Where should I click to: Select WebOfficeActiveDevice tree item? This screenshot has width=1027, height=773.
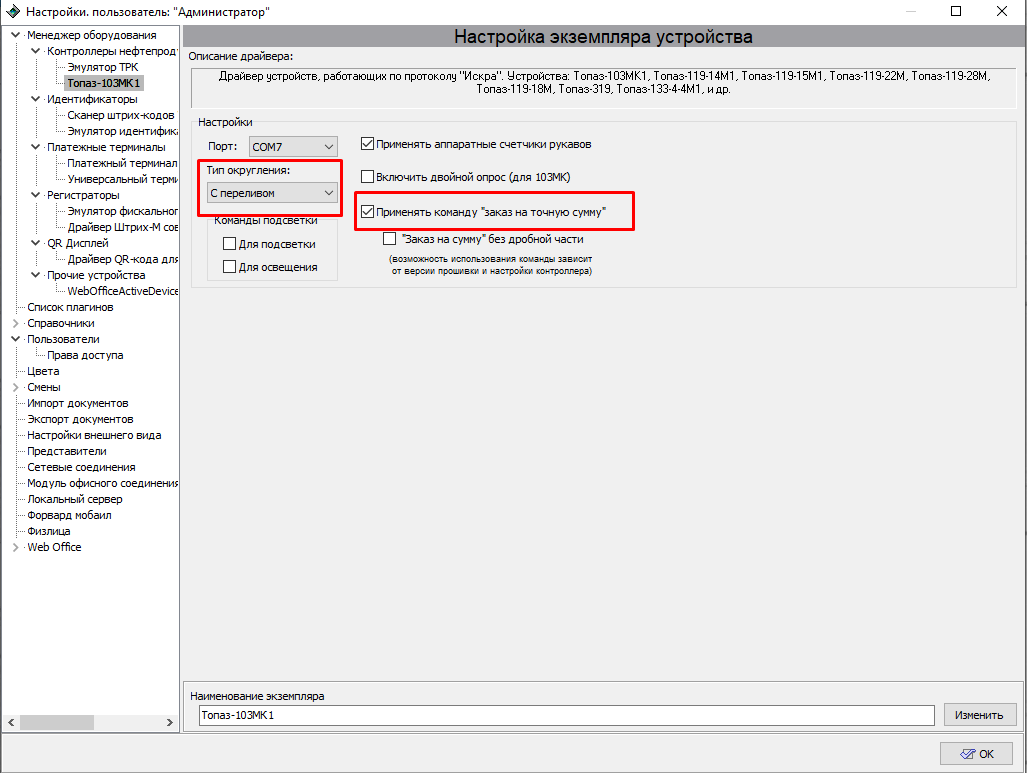click(122, 291)
